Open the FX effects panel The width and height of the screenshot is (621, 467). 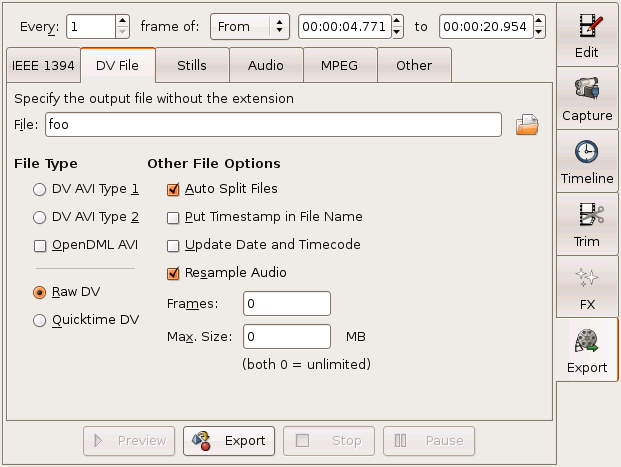[587, 287]
